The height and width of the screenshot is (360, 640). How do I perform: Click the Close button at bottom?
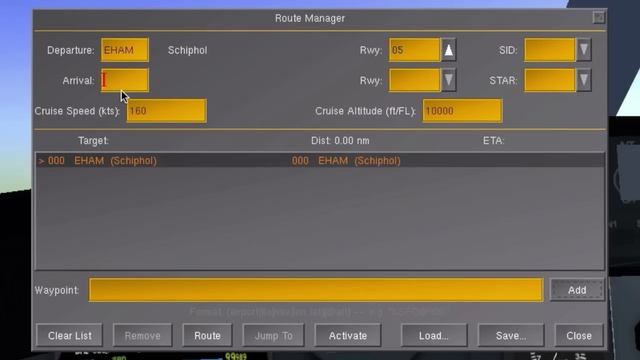point(579,336)
